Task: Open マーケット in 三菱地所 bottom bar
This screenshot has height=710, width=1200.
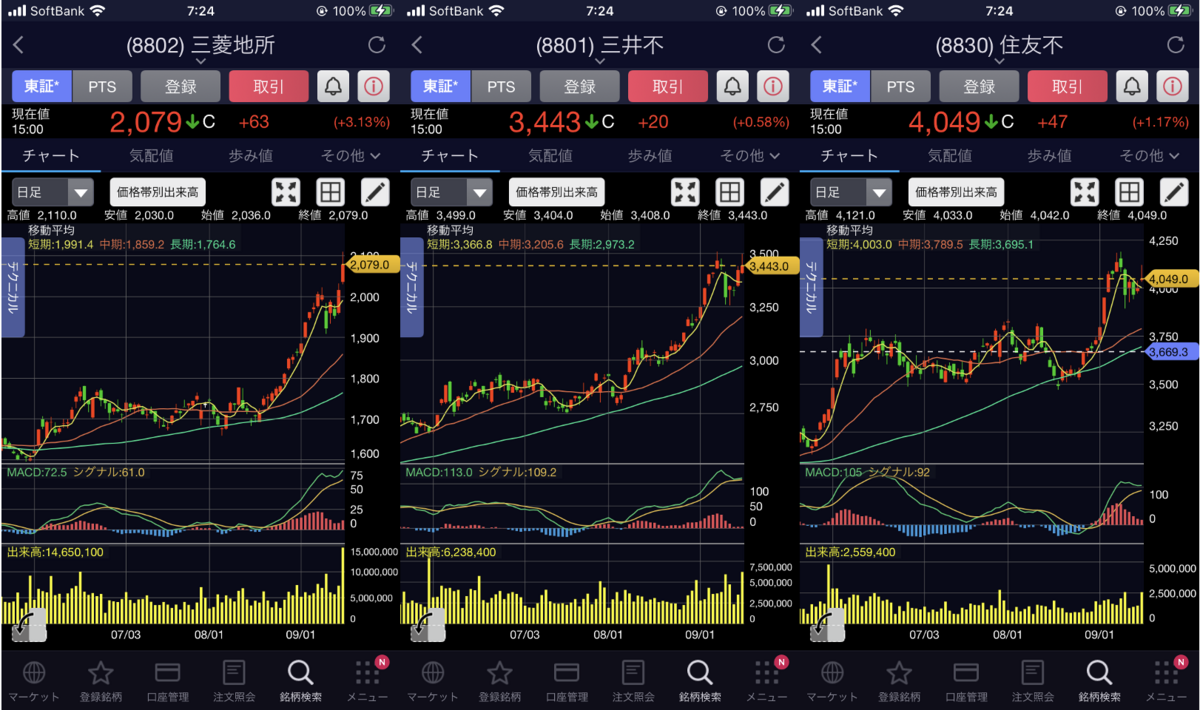Action: 33,681
